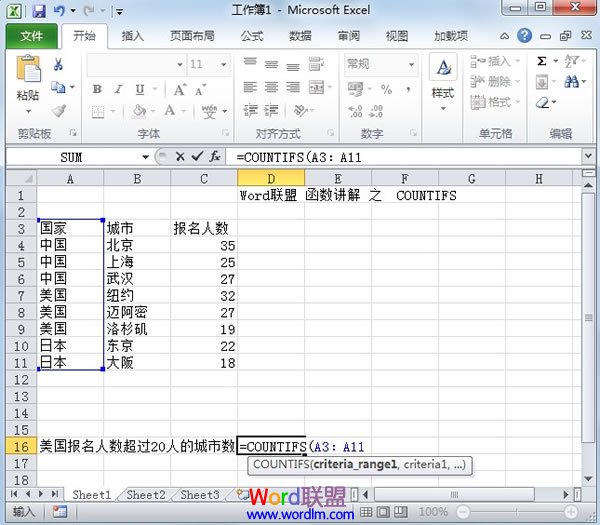Select cell C7 containing 32

point(203,295)
